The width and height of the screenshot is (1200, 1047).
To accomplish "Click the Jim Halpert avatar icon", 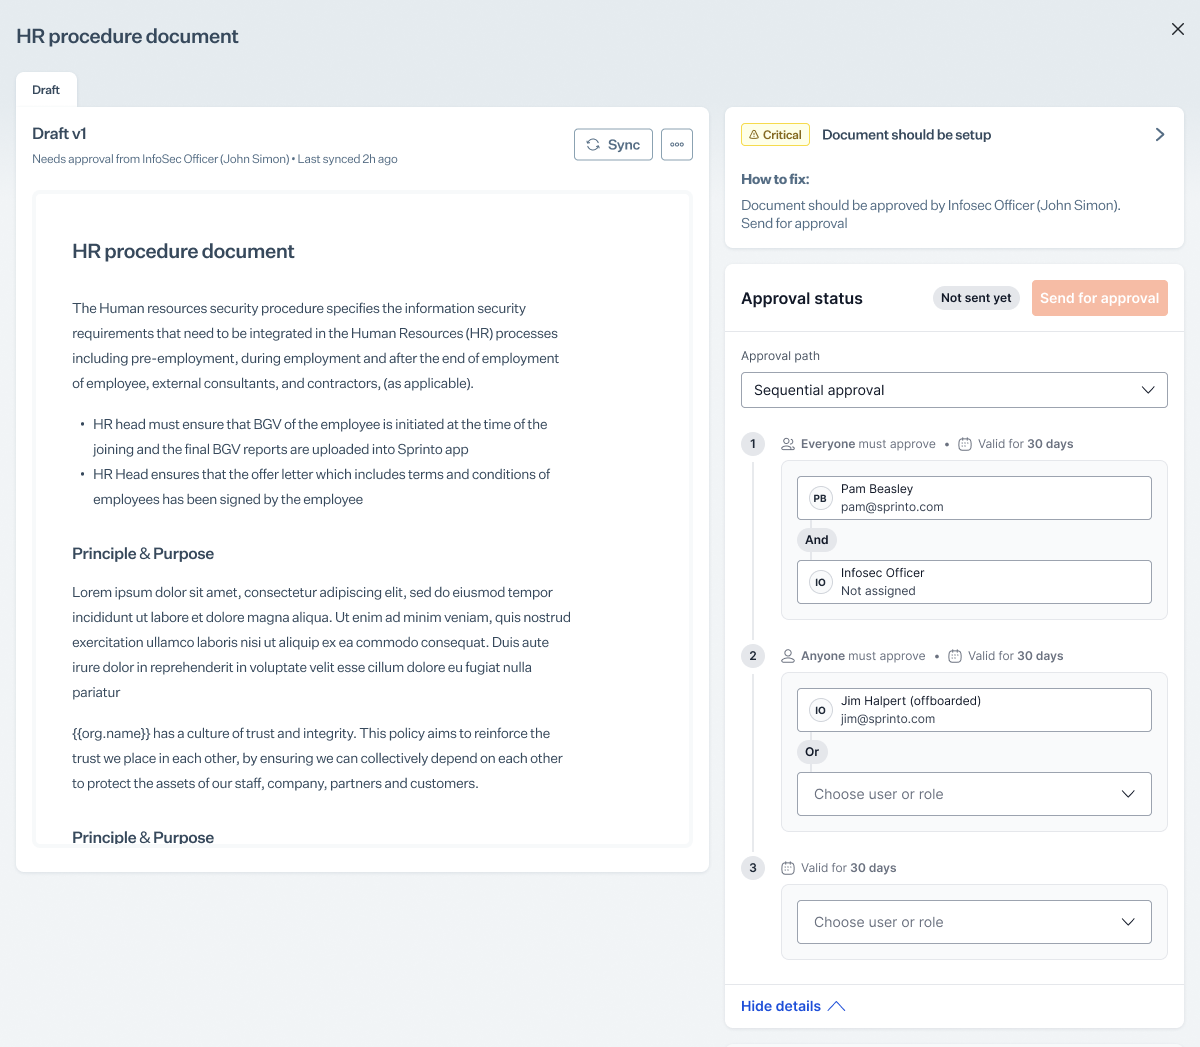I will (x=820, y=710).
